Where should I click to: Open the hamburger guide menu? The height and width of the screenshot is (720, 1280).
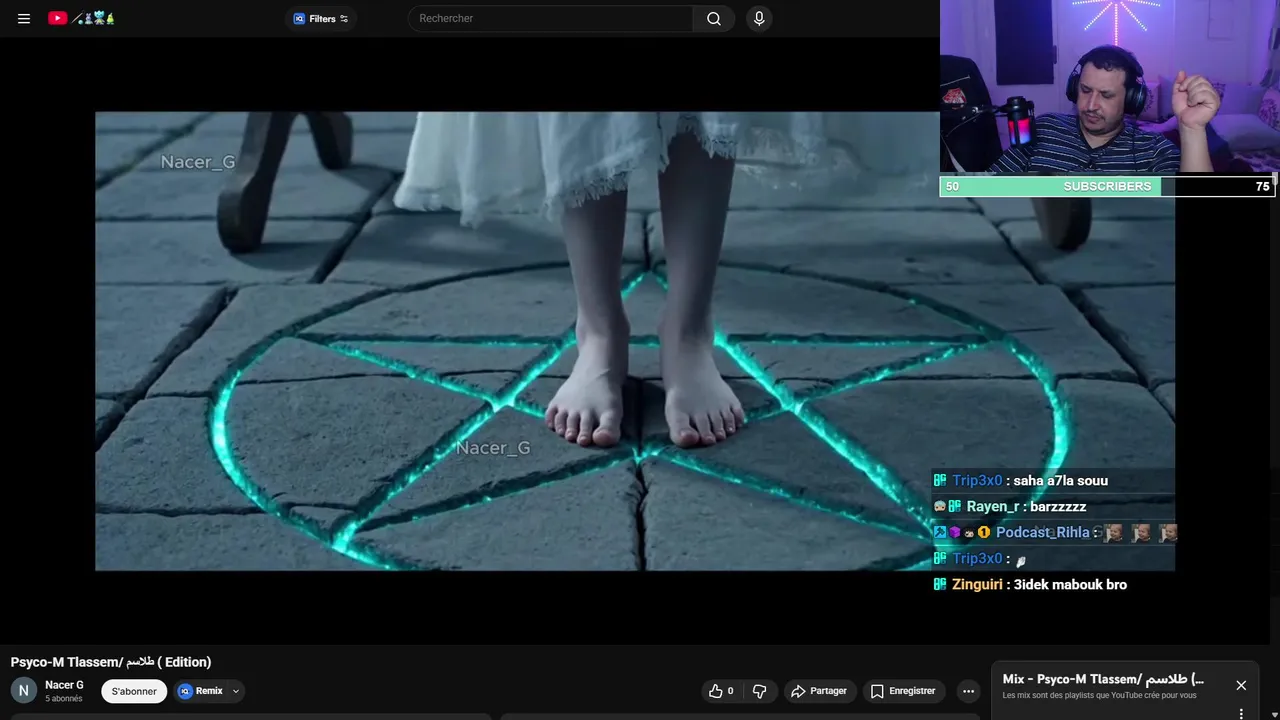pos(24,18)
